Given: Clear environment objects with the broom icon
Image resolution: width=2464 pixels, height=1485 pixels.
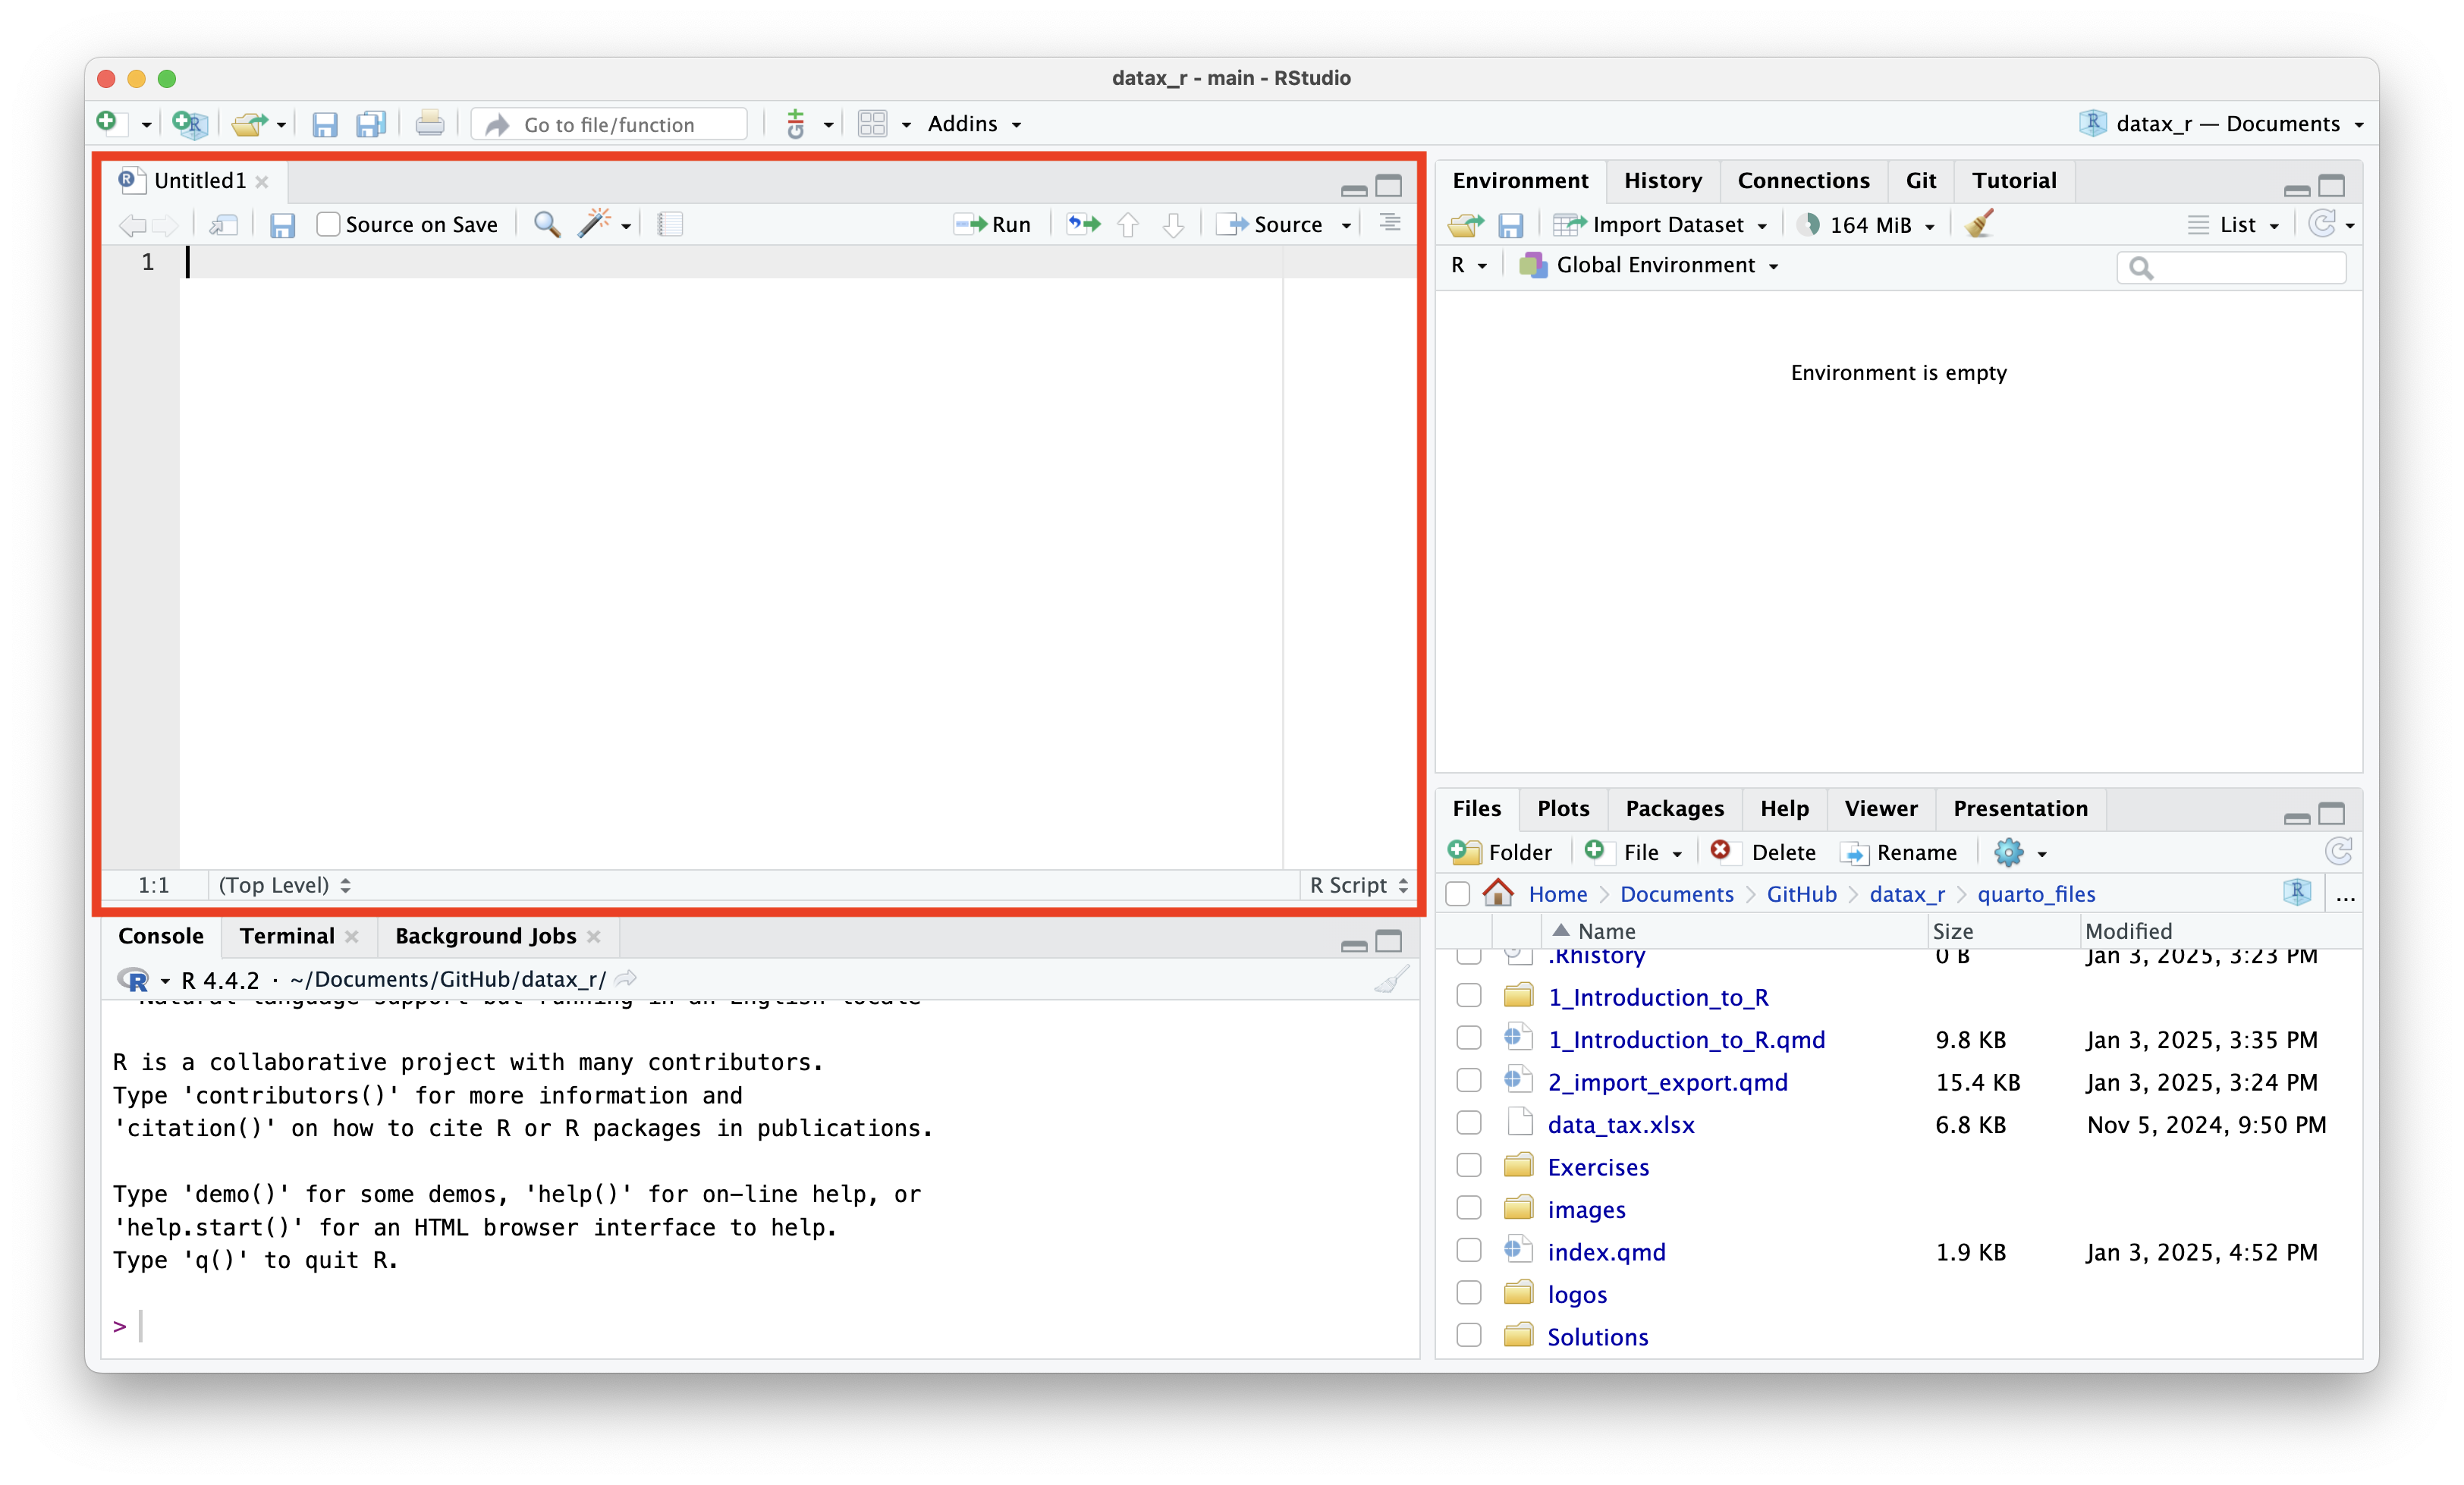Looking at the screenshot, I should coord(1979,224).
